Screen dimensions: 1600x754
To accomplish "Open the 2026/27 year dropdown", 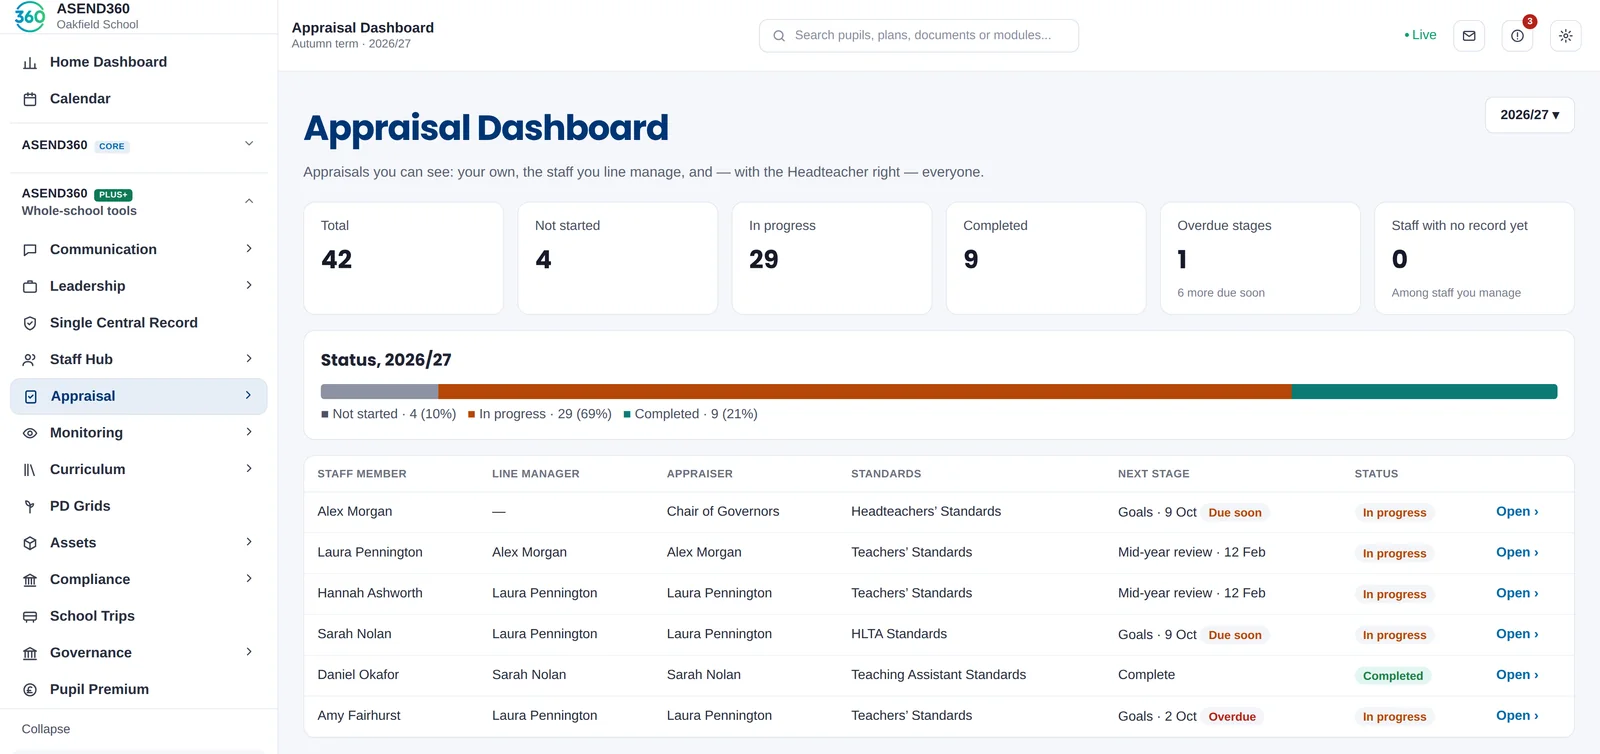I will tap(1529, 115).
